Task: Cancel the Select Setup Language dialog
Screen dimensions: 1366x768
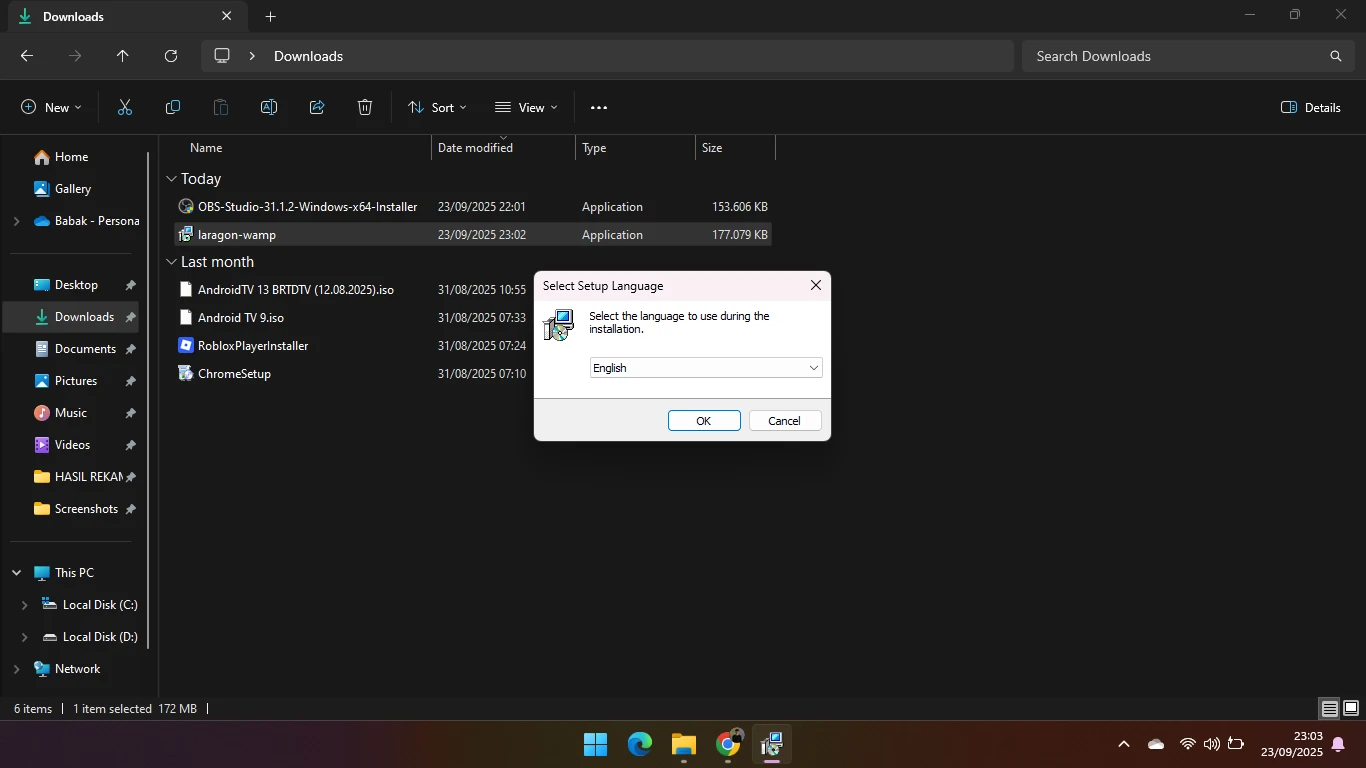Action: pyautogui.click(x=785, y=421)
